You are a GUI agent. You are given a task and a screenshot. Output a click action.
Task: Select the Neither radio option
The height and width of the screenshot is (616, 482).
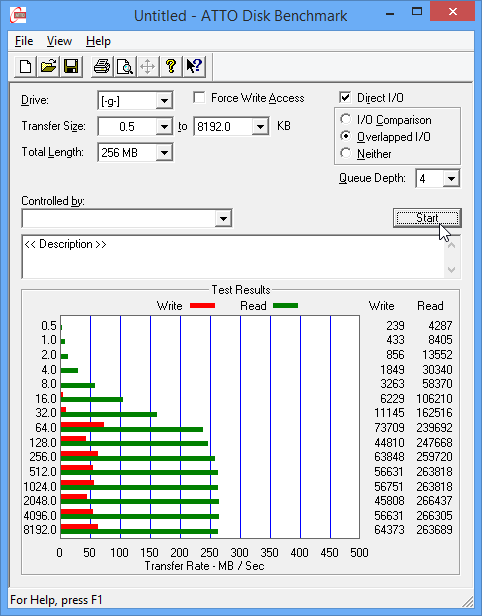point(346,153)
